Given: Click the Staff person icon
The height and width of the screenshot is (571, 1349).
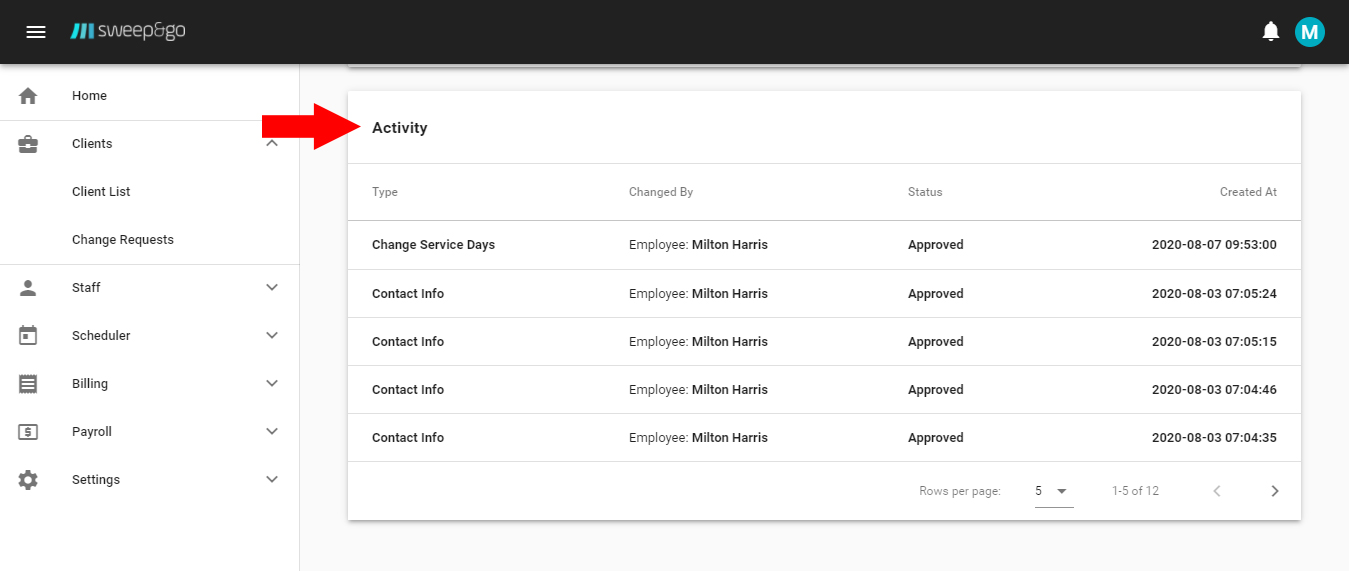Looking at the screenshot, I should [x=28, y=288].
